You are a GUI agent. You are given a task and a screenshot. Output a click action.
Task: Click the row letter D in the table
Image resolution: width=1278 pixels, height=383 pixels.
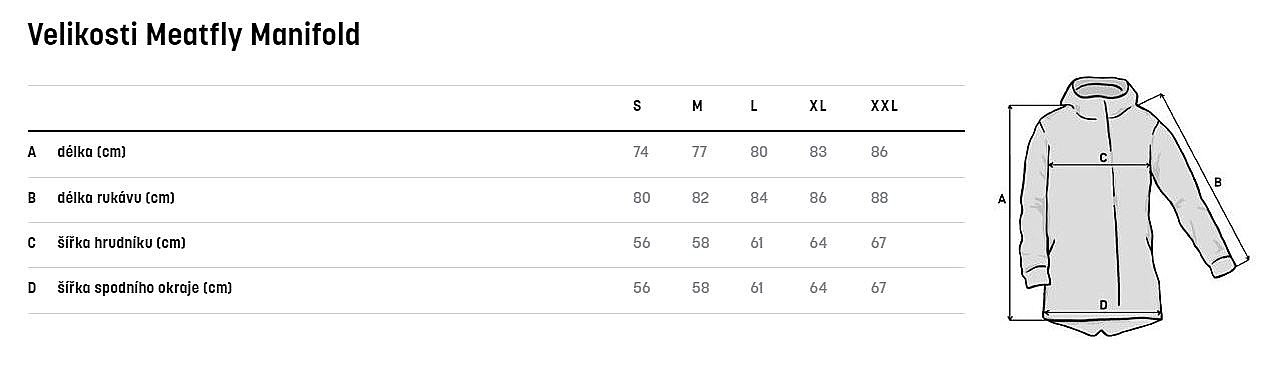click(x=32, y=288)
